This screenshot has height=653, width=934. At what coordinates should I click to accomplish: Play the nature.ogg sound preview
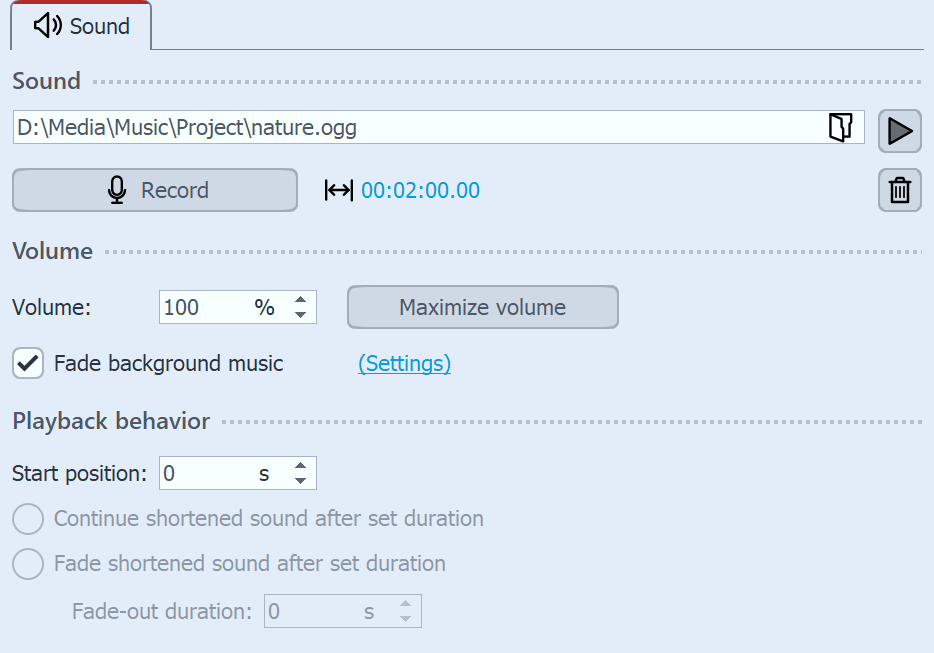coord(899,131)
